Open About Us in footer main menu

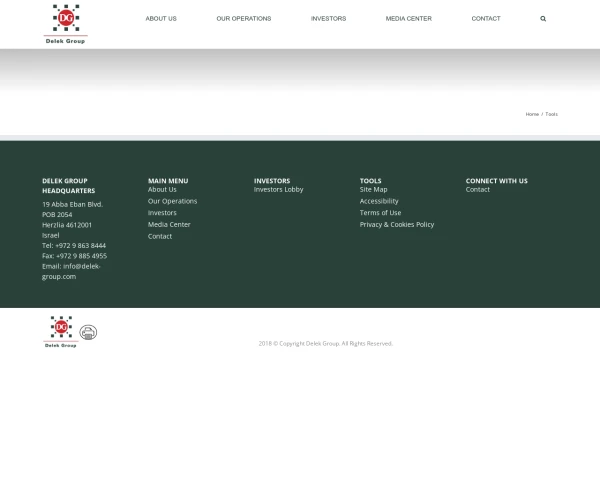[x=162, y=189]
